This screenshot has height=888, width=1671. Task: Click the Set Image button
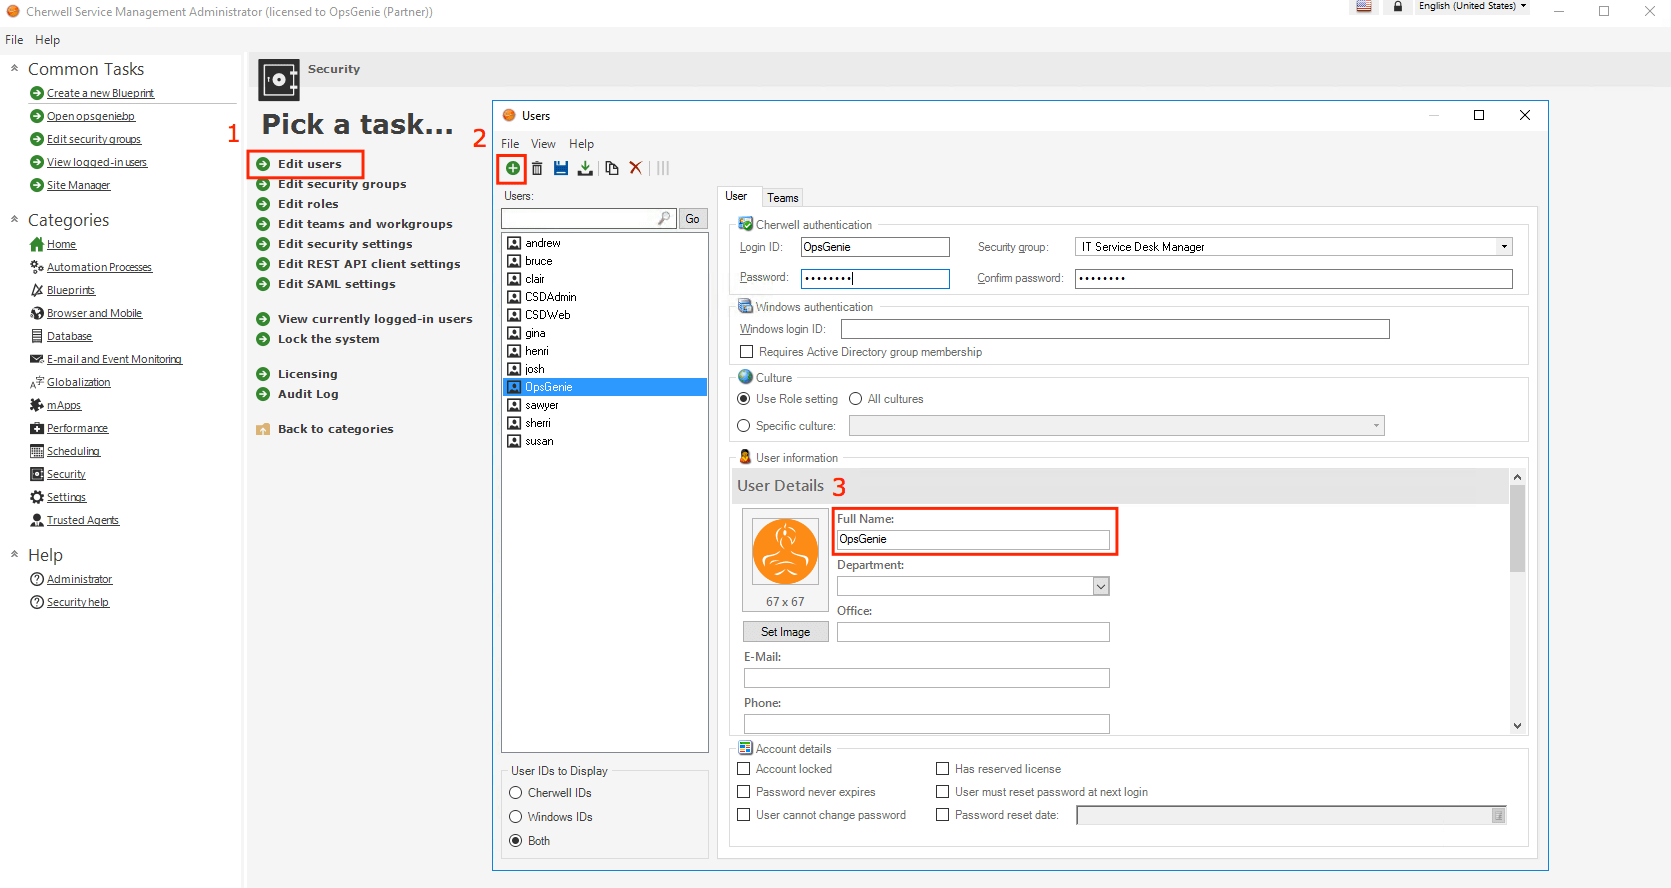(785, 632)
